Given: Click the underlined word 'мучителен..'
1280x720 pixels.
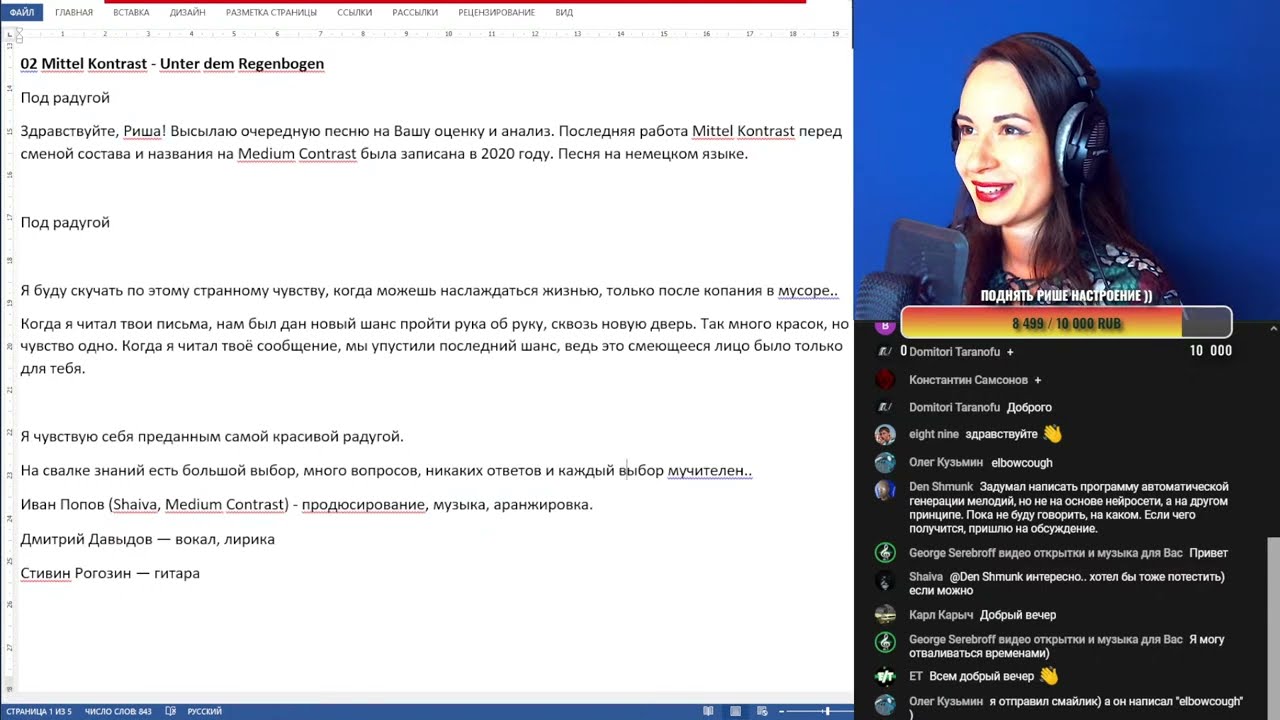Looking at the screenshot, I should coord(710,470).
